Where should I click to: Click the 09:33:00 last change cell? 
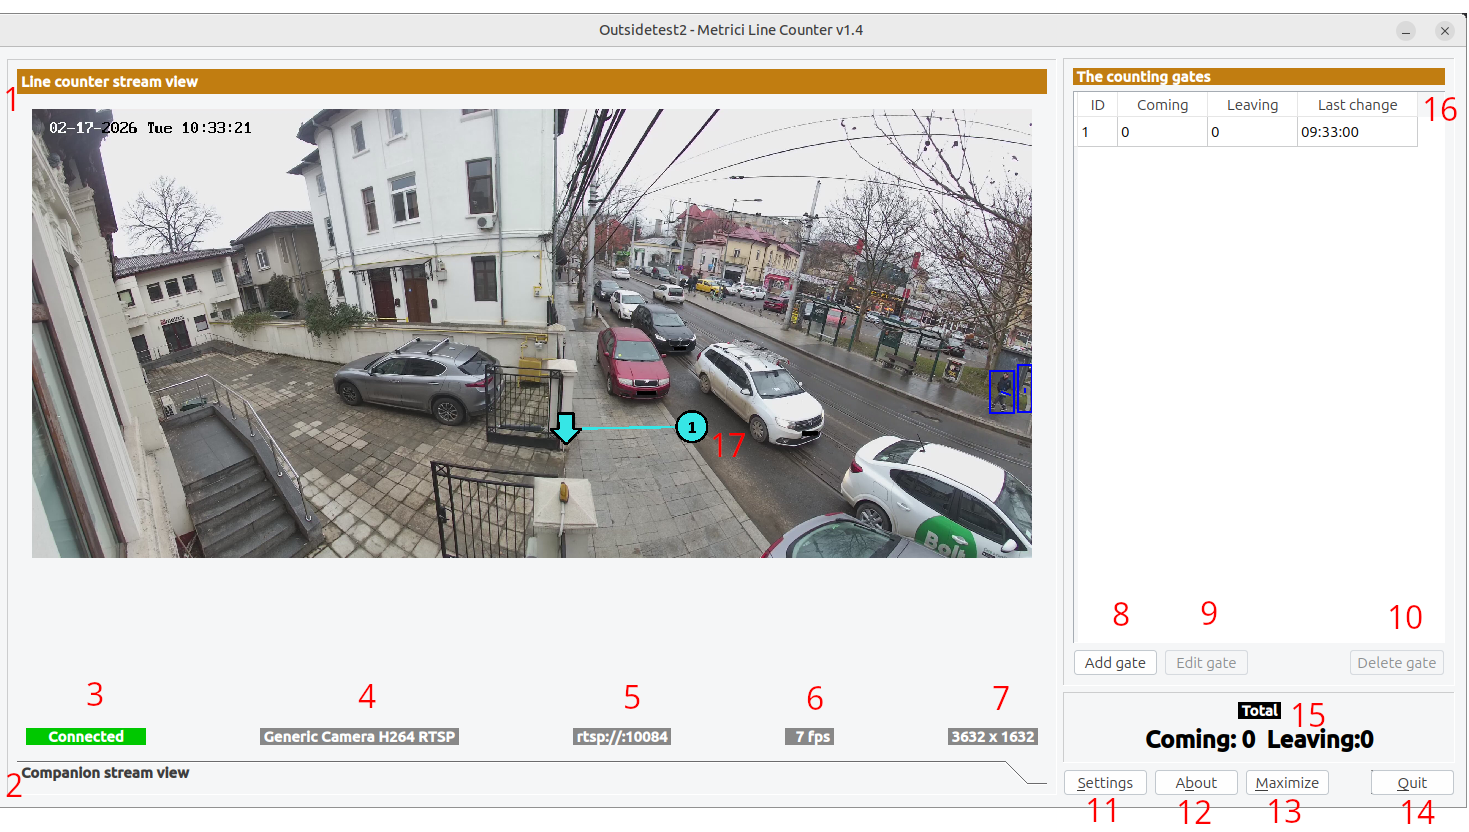(x=1357, y=132)
